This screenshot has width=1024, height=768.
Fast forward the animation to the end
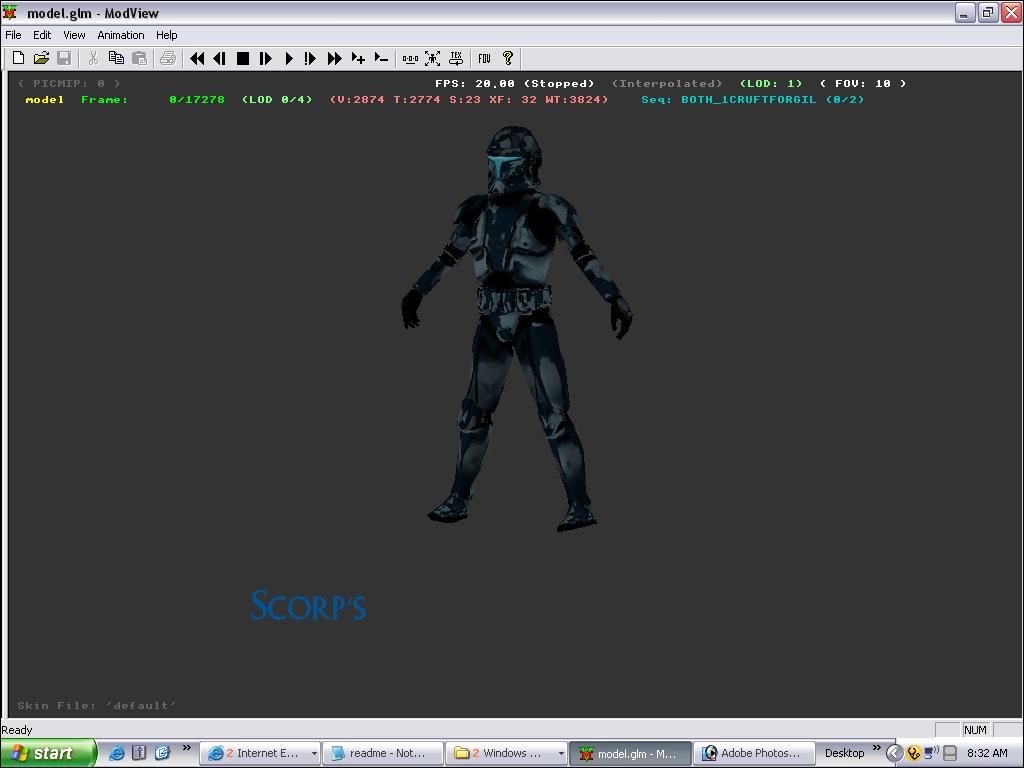pyautogui.click(x=334, y=59)
